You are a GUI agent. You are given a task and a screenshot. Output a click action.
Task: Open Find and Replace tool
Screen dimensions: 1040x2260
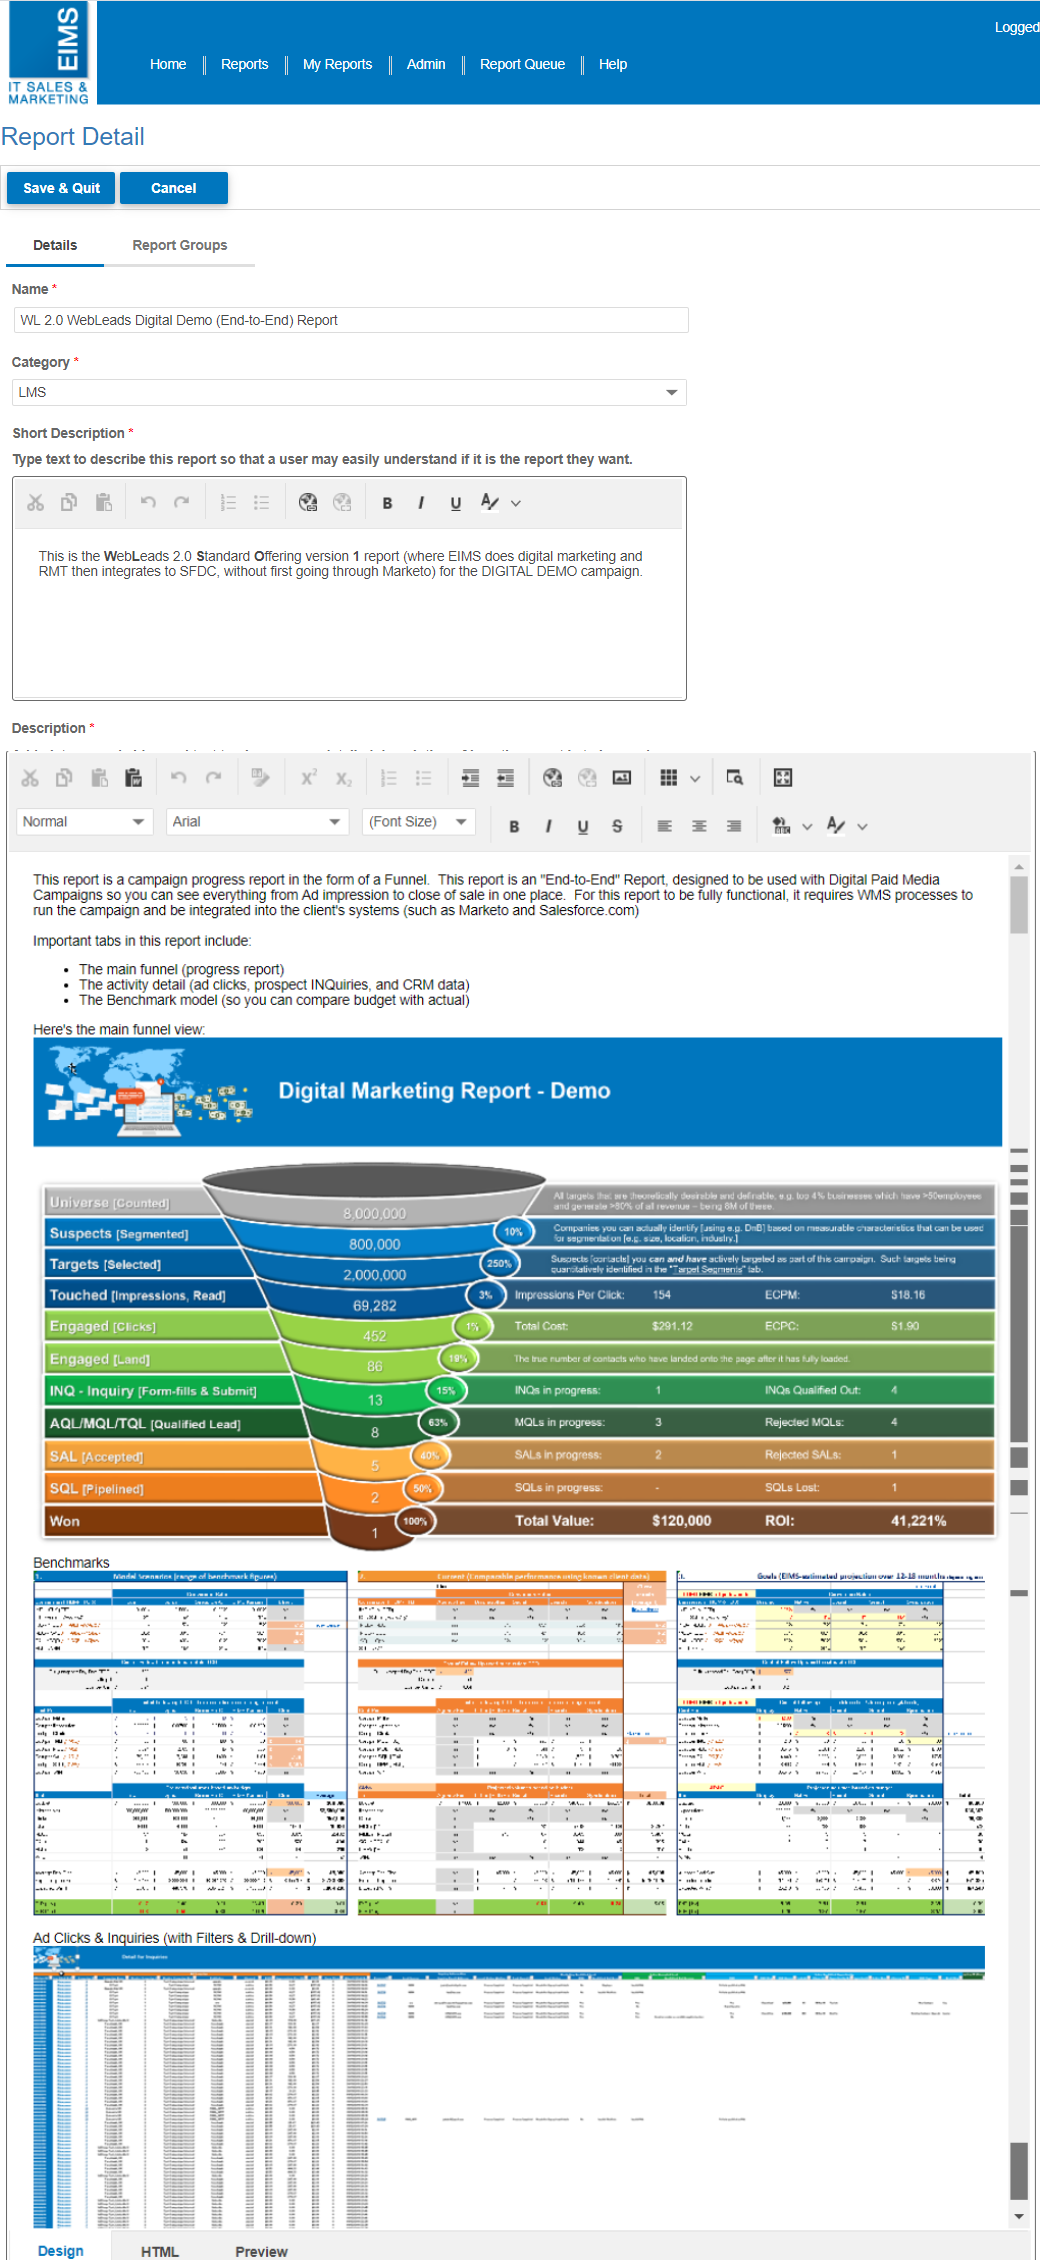click(734, 778)
